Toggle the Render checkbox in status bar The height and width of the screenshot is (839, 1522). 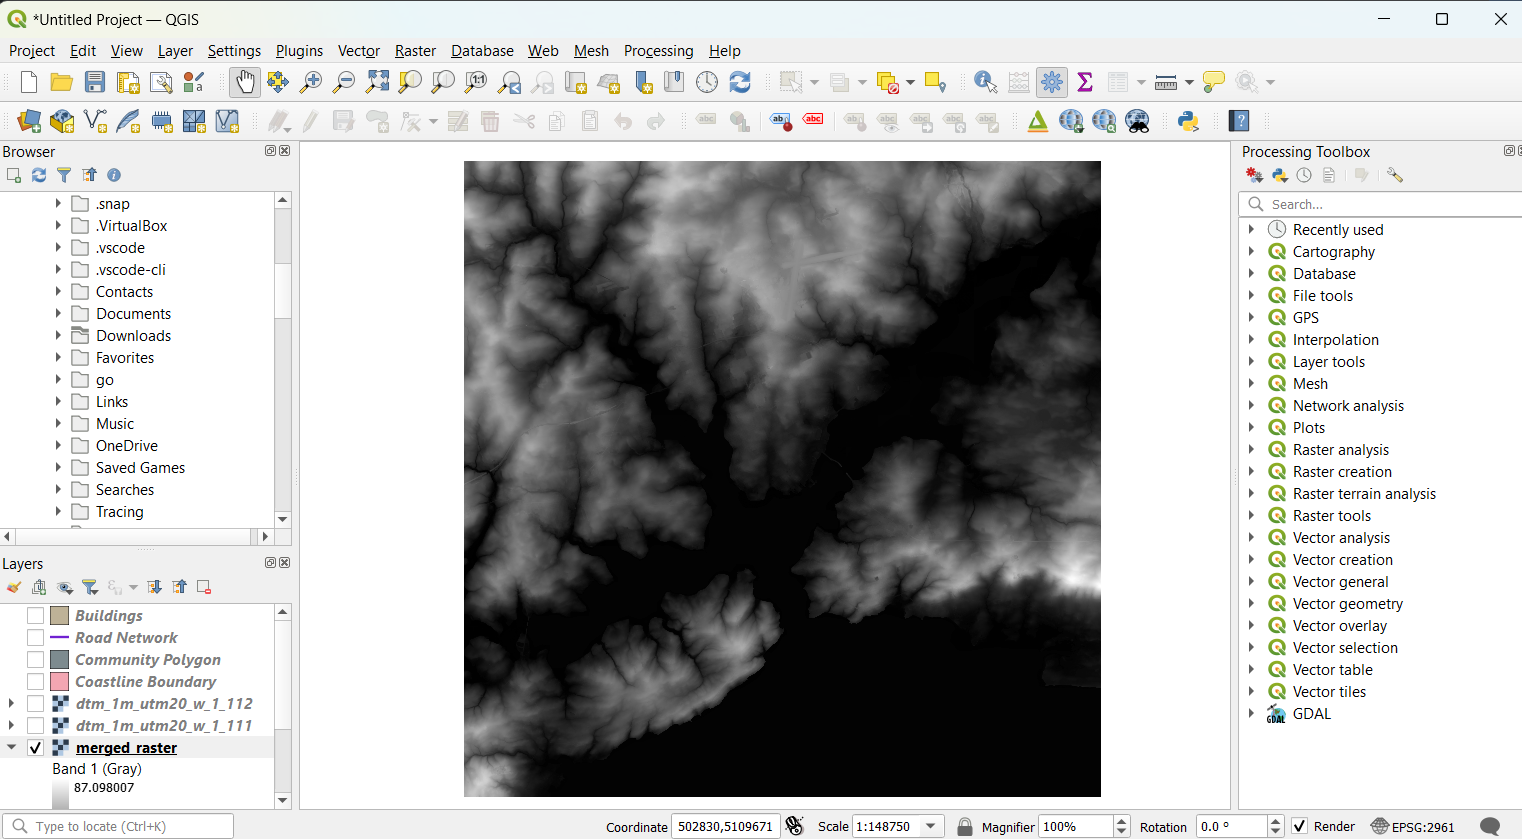1300,826
